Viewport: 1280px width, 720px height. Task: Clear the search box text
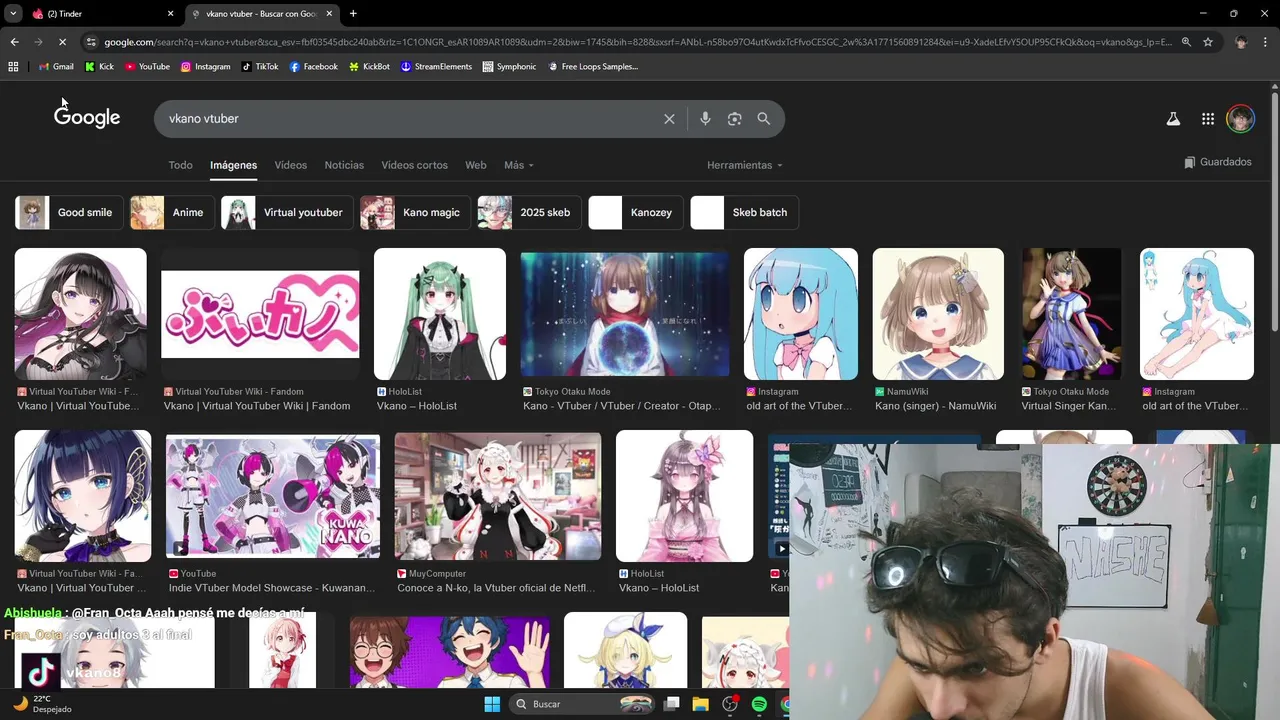click(x=669, y=119)
